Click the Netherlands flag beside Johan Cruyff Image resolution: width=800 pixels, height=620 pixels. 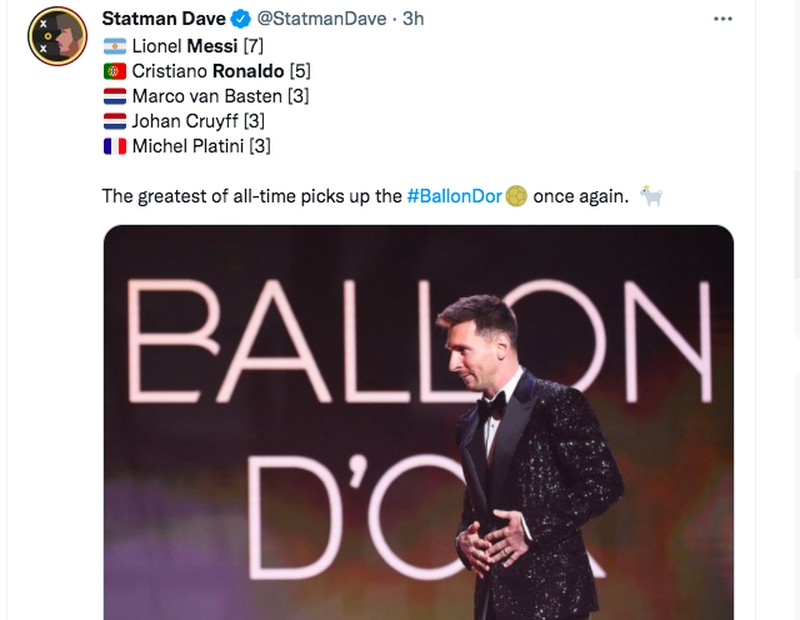point(113,123)
